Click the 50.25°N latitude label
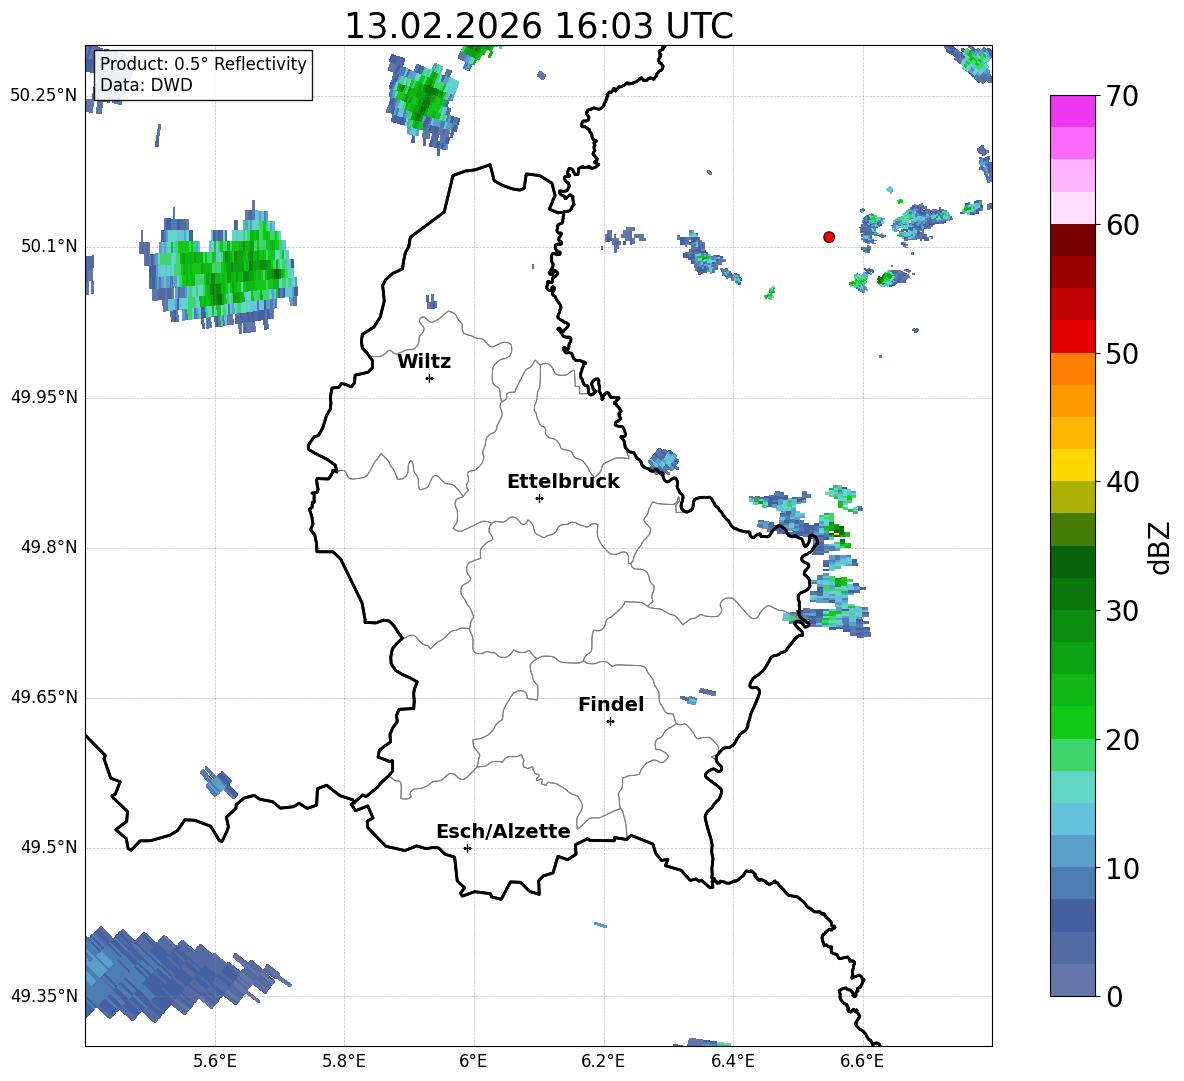This screenshot has height=1081, width=1184. pyautogui.click(x=44, y=96)
